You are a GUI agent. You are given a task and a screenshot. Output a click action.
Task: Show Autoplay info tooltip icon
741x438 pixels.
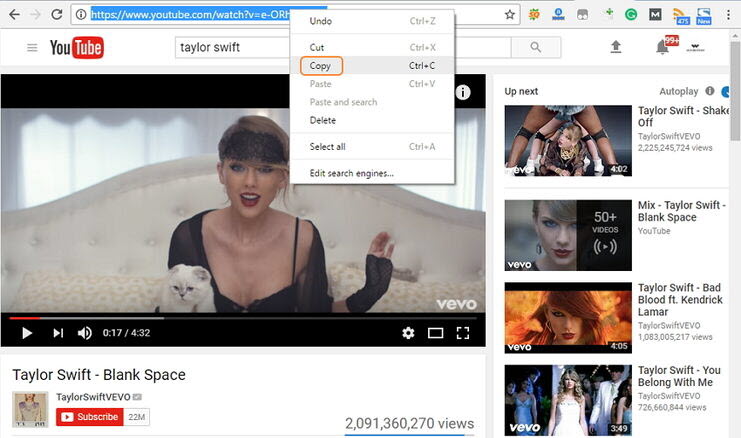709,91
